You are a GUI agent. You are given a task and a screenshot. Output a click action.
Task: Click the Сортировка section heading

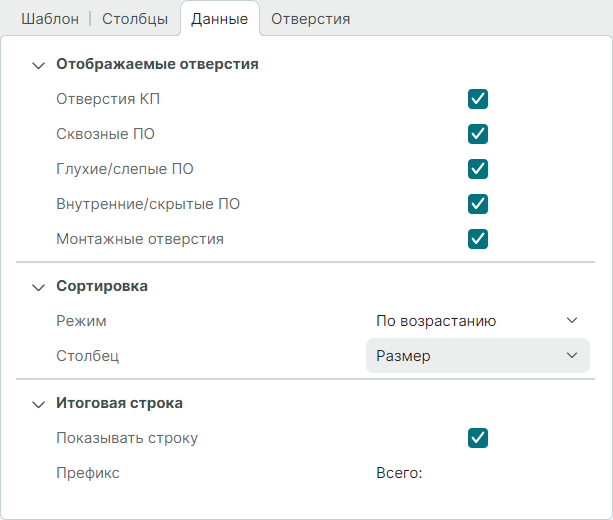pyautogui.click(x=102, y=286)
